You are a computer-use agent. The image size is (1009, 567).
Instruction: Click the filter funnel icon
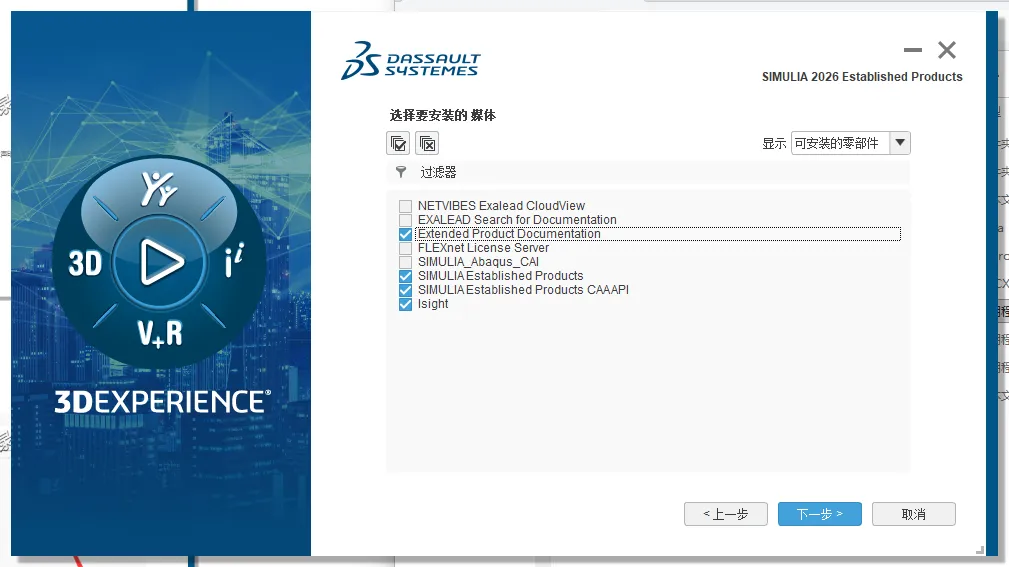(x=401, y=172)
